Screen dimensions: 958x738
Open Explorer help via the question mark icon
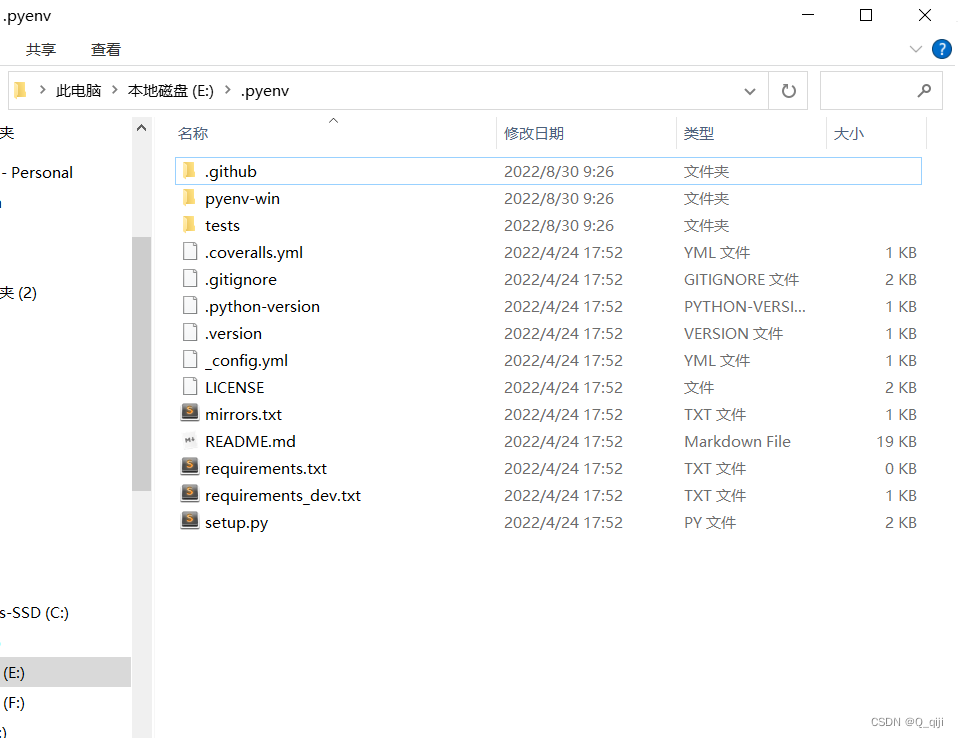click(x=941, y=49)
